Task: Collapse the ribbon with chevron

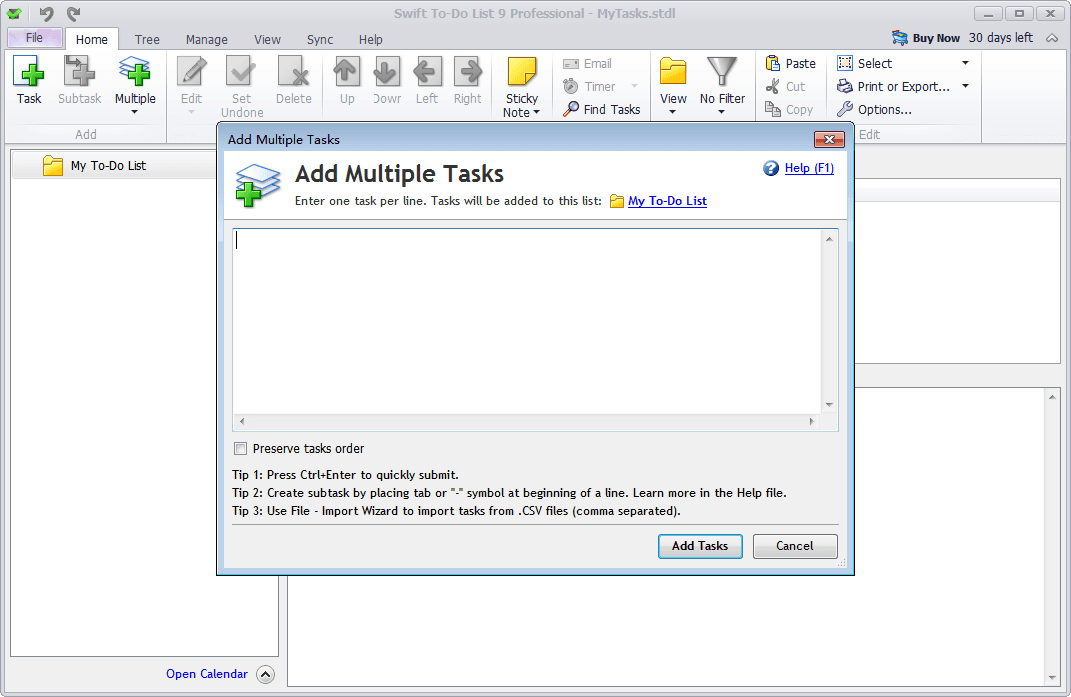Action: (x=1052, y=38)
